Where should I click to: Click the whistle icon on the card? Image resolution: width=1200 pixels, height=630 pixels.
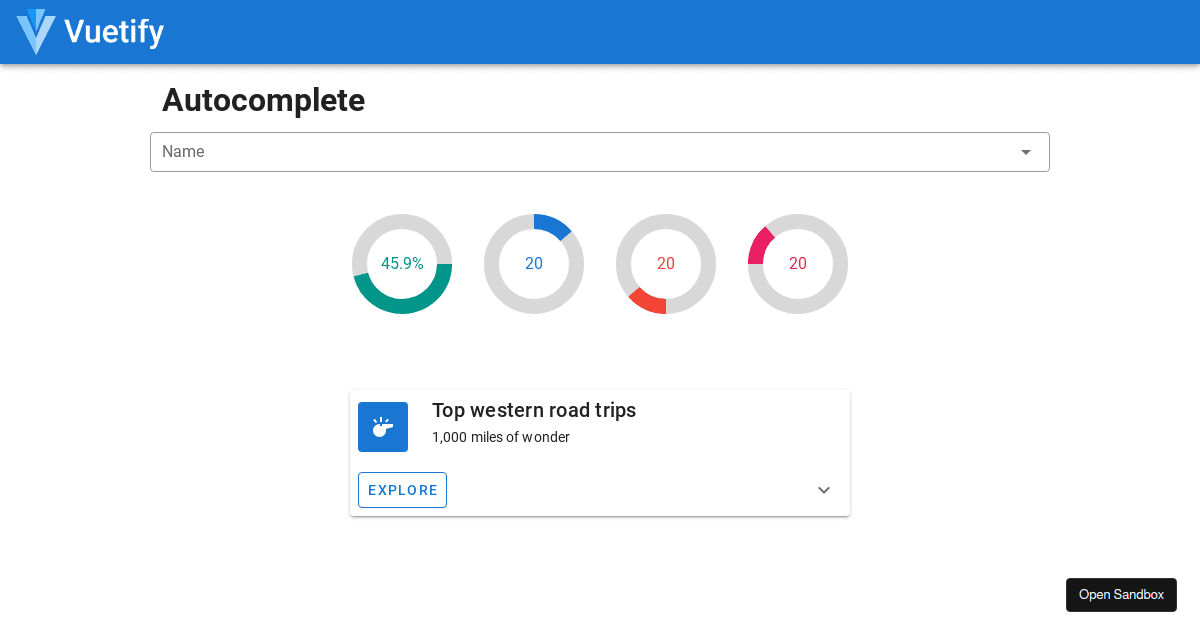coord(383,427)
